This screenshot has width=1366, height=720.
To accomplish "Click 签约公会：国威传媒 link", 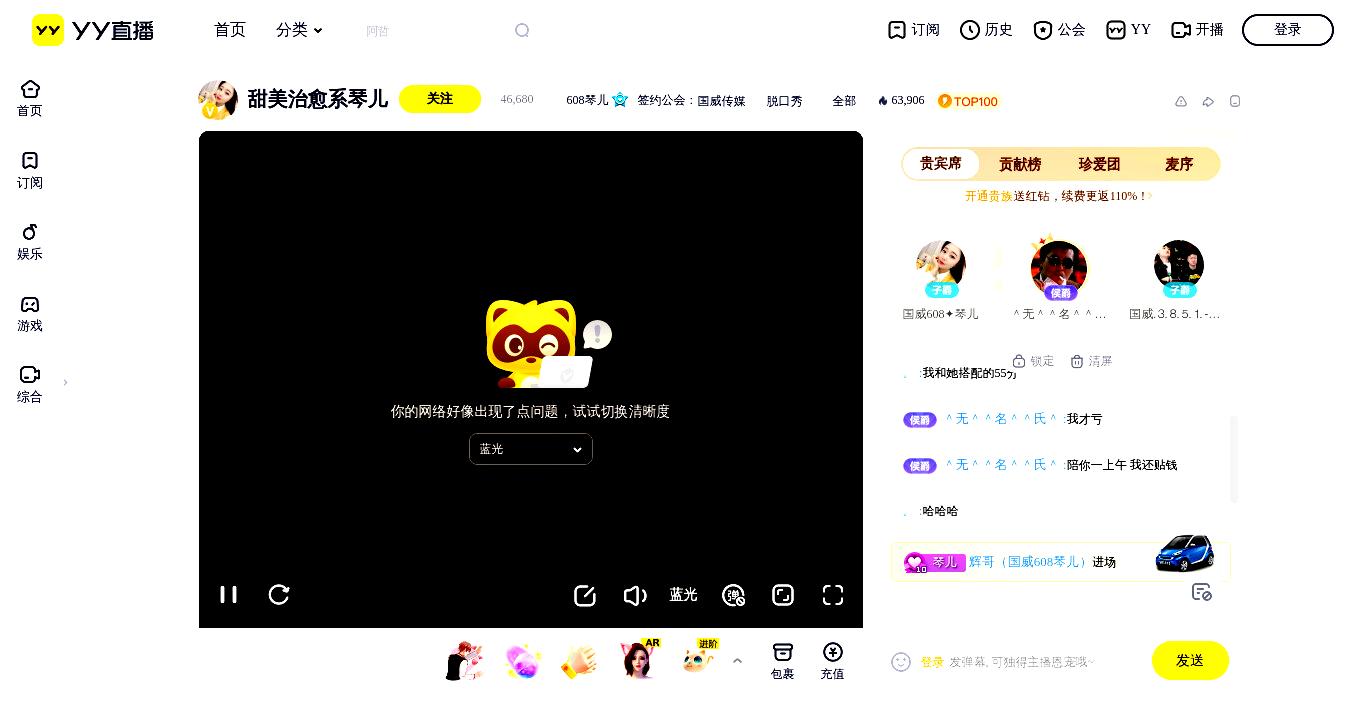I will 691,101.
